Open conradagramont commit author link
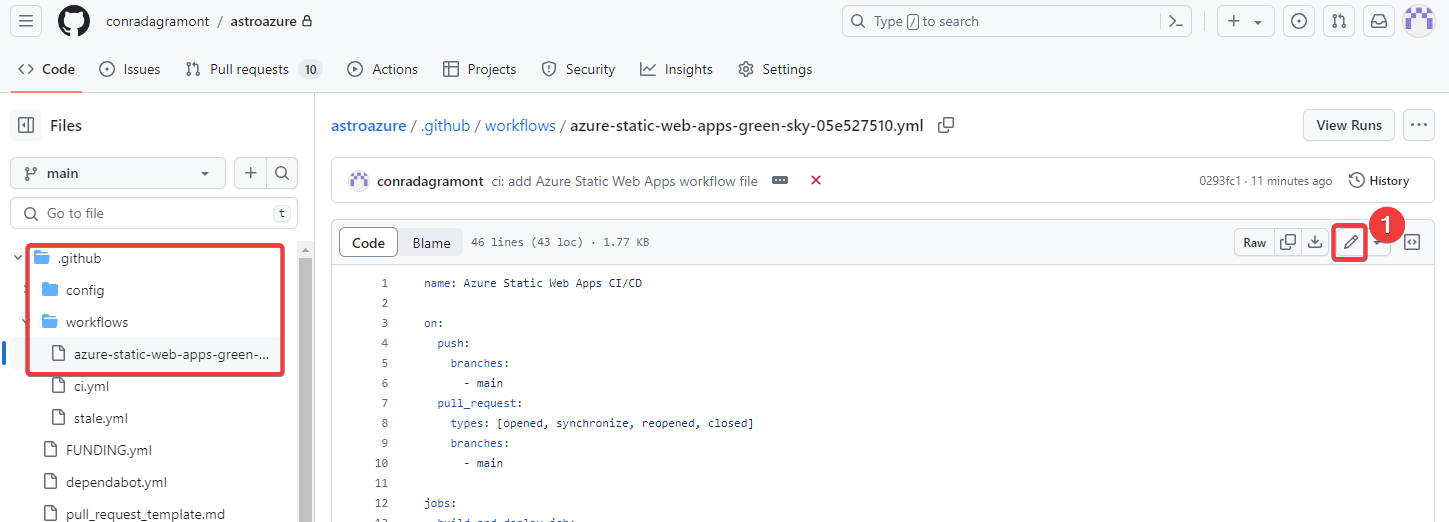 [x=430, y=181]
